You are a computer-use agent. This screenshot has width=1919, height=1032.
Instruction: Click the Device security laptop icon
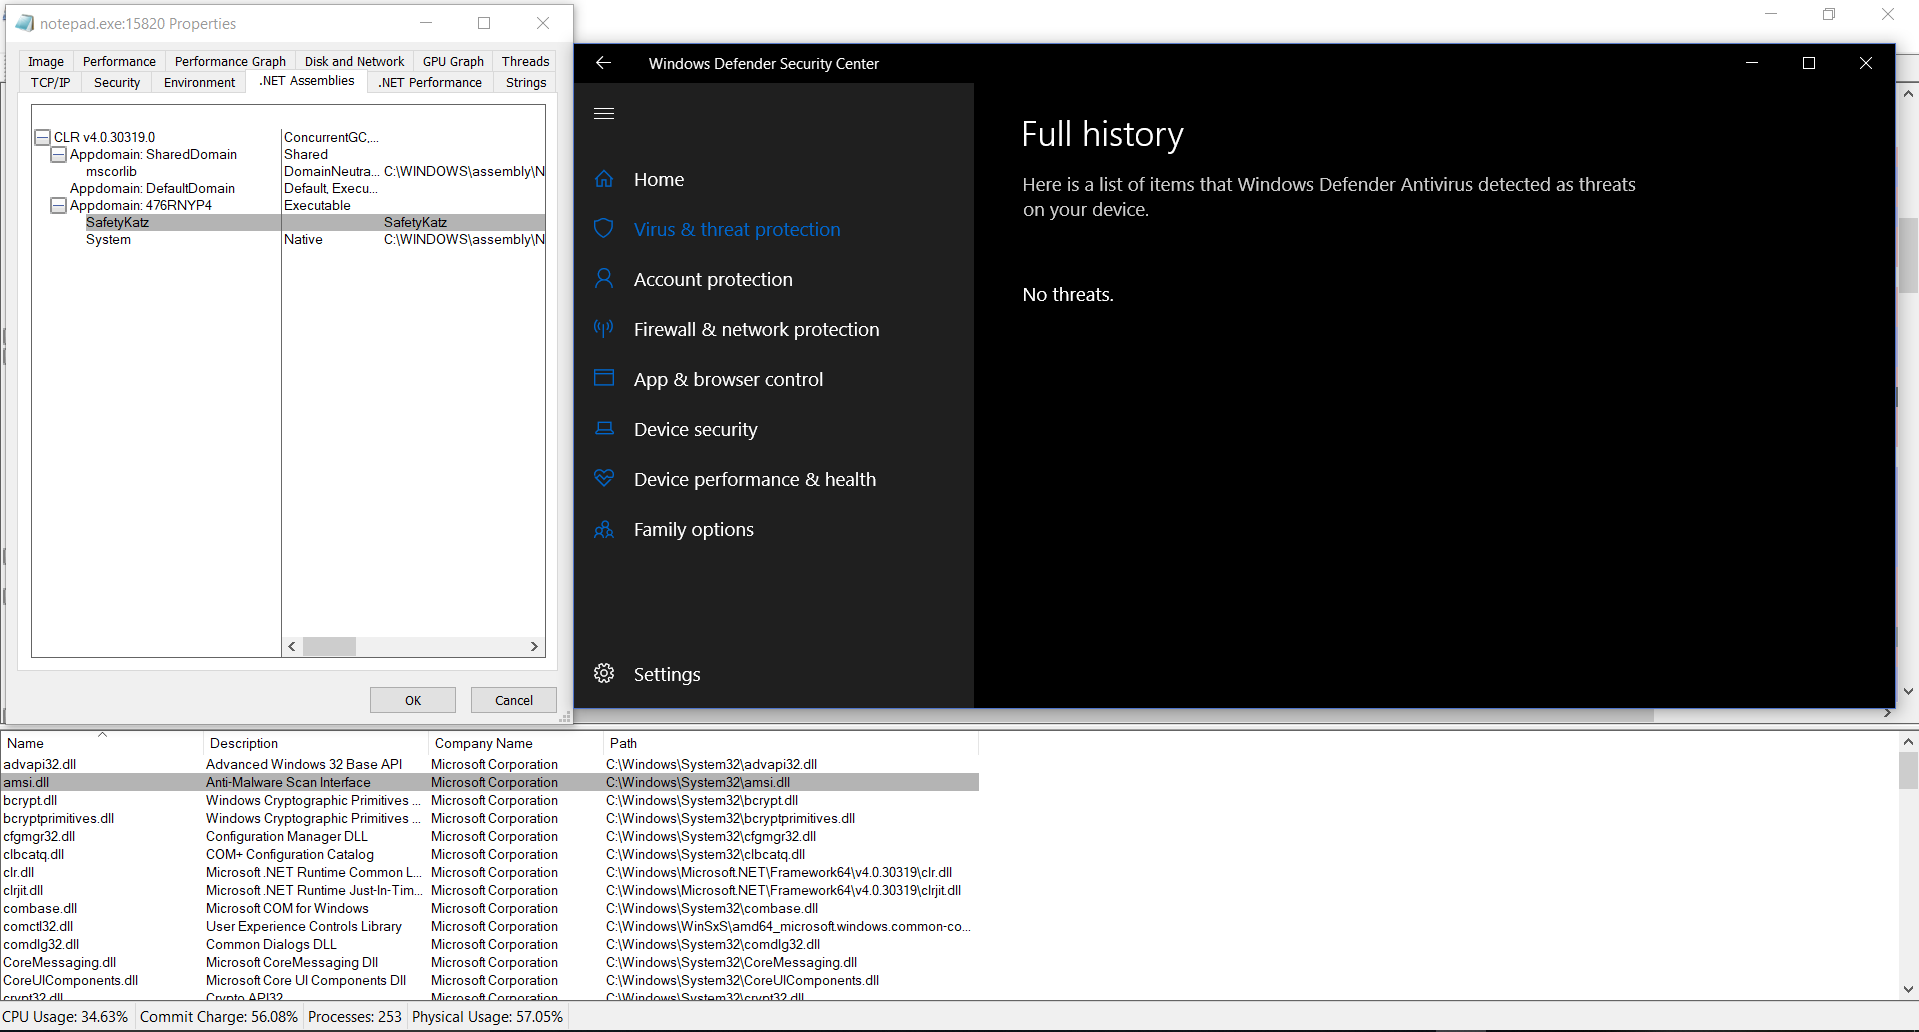(x=604, y=429)
